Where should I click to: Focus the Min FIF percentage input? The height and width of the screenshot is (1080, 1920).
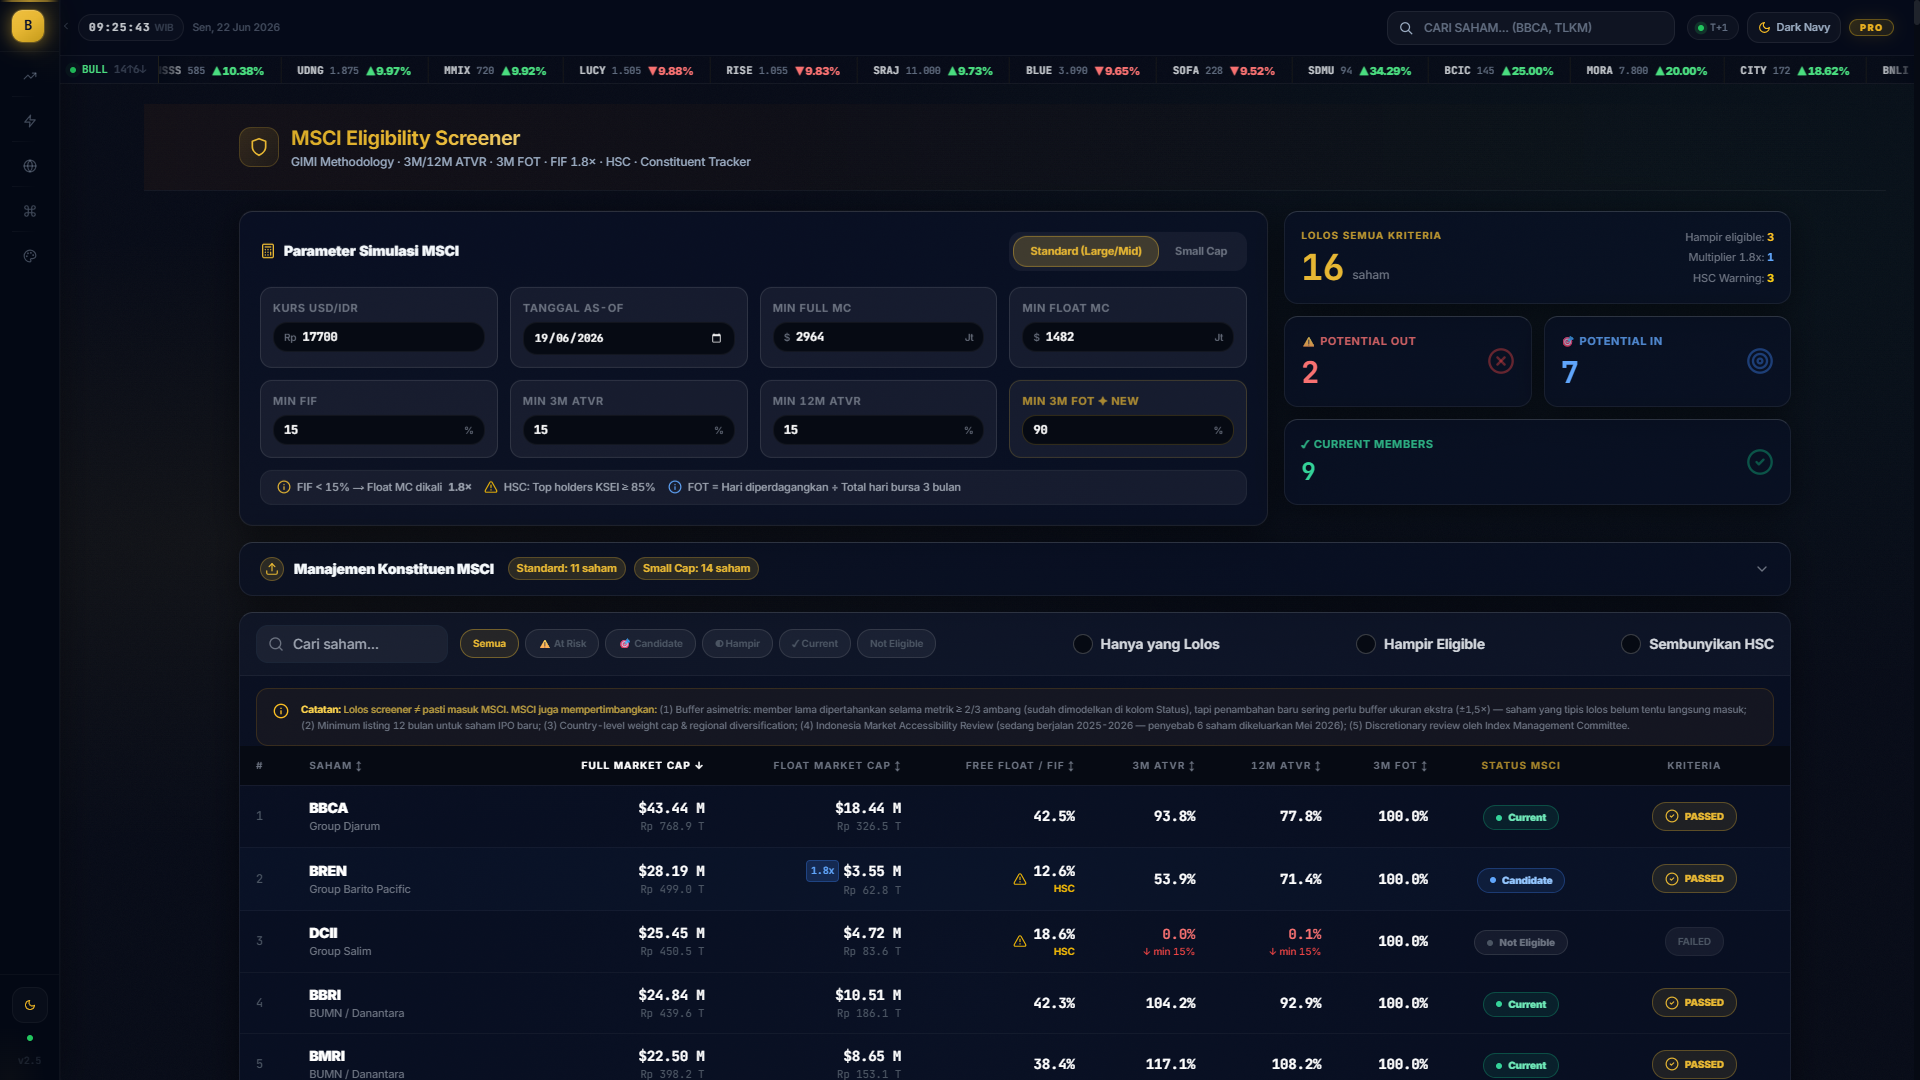click(378, 430)
